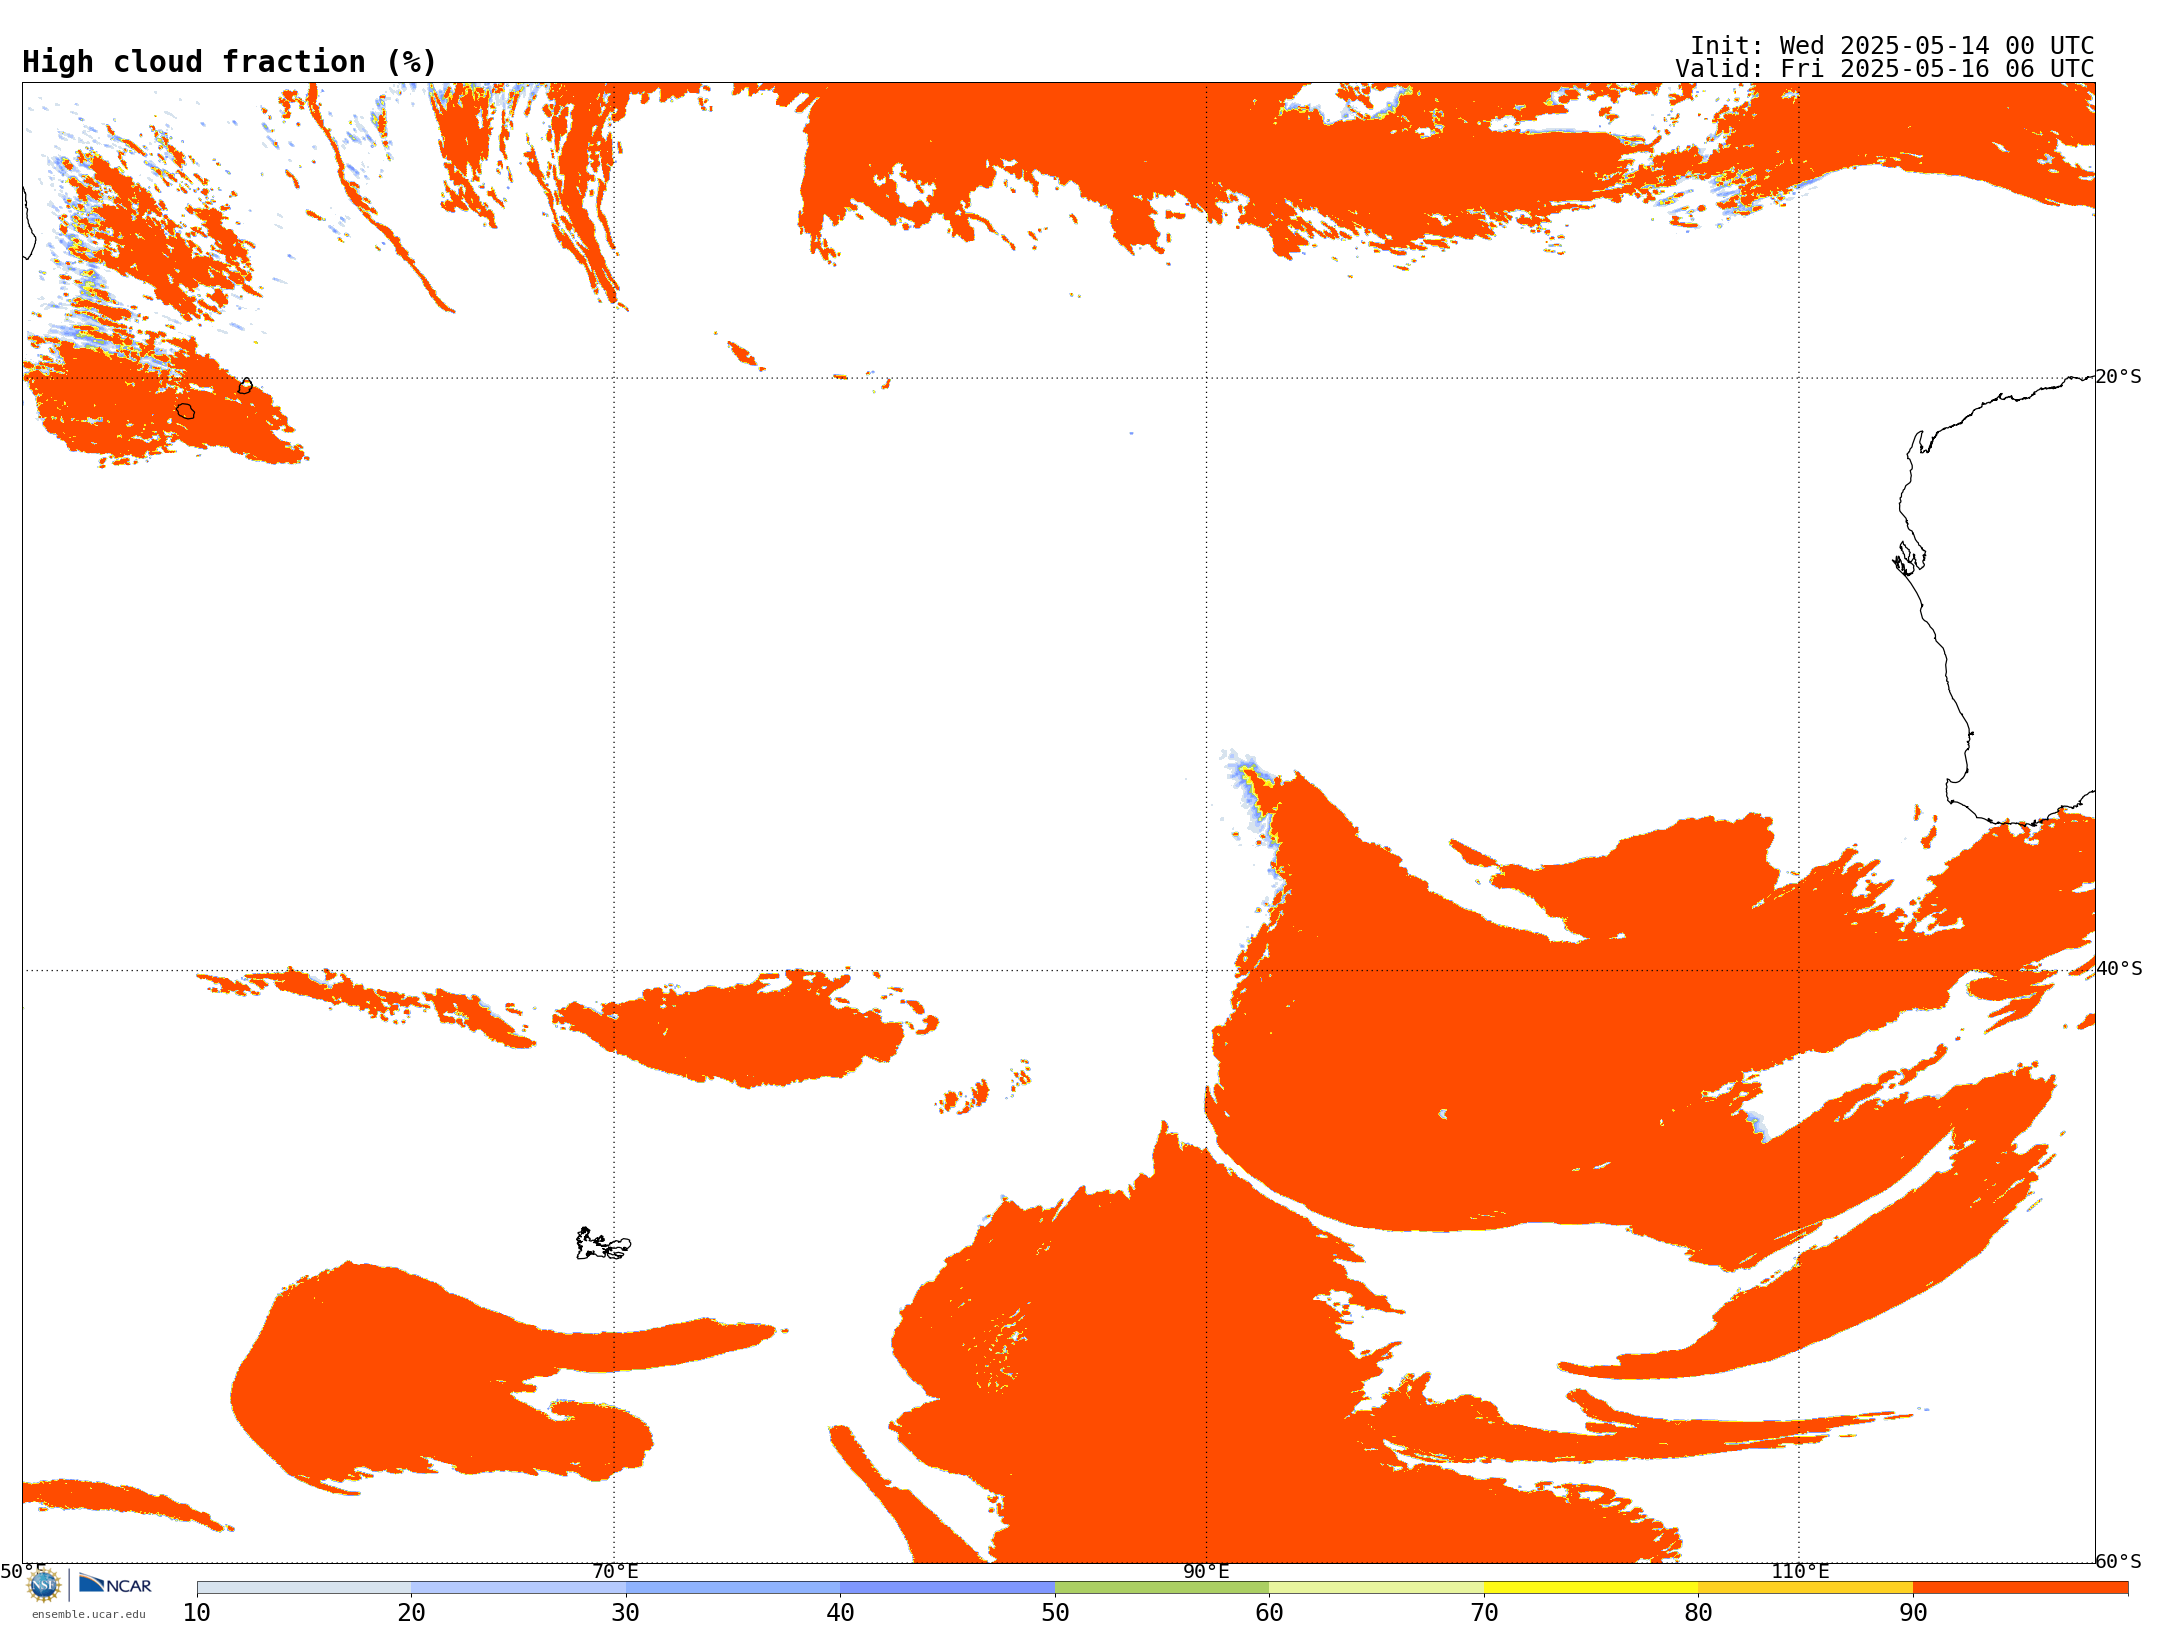
Task: Pick the pale yellow-green 60–70 colorbar segment
Action: tap(1376, 1588)
